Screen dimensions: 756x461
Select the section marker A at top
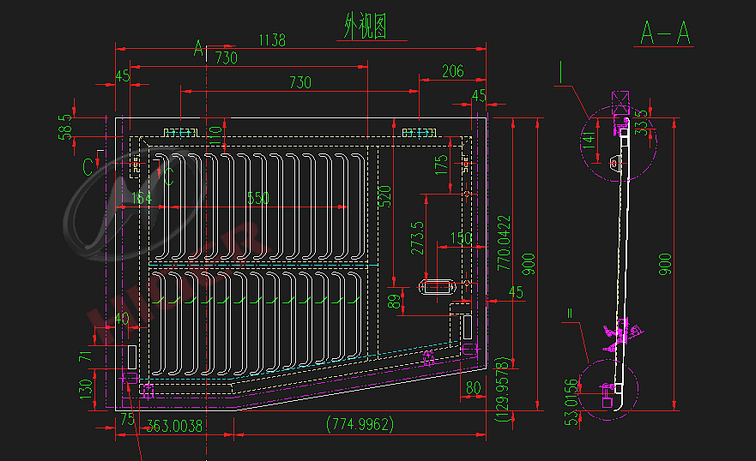[198, 48]
